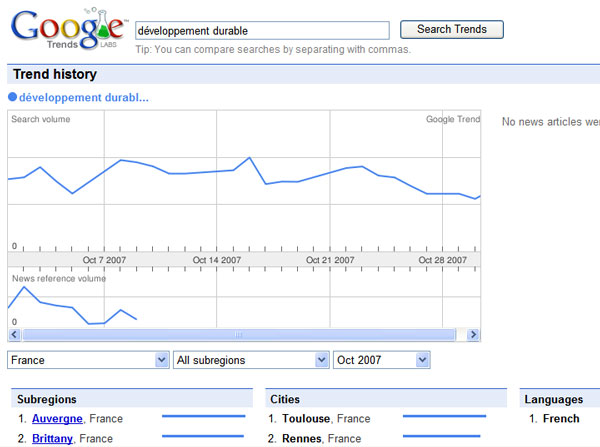Click the search volume peak near Oct 16

249,158
